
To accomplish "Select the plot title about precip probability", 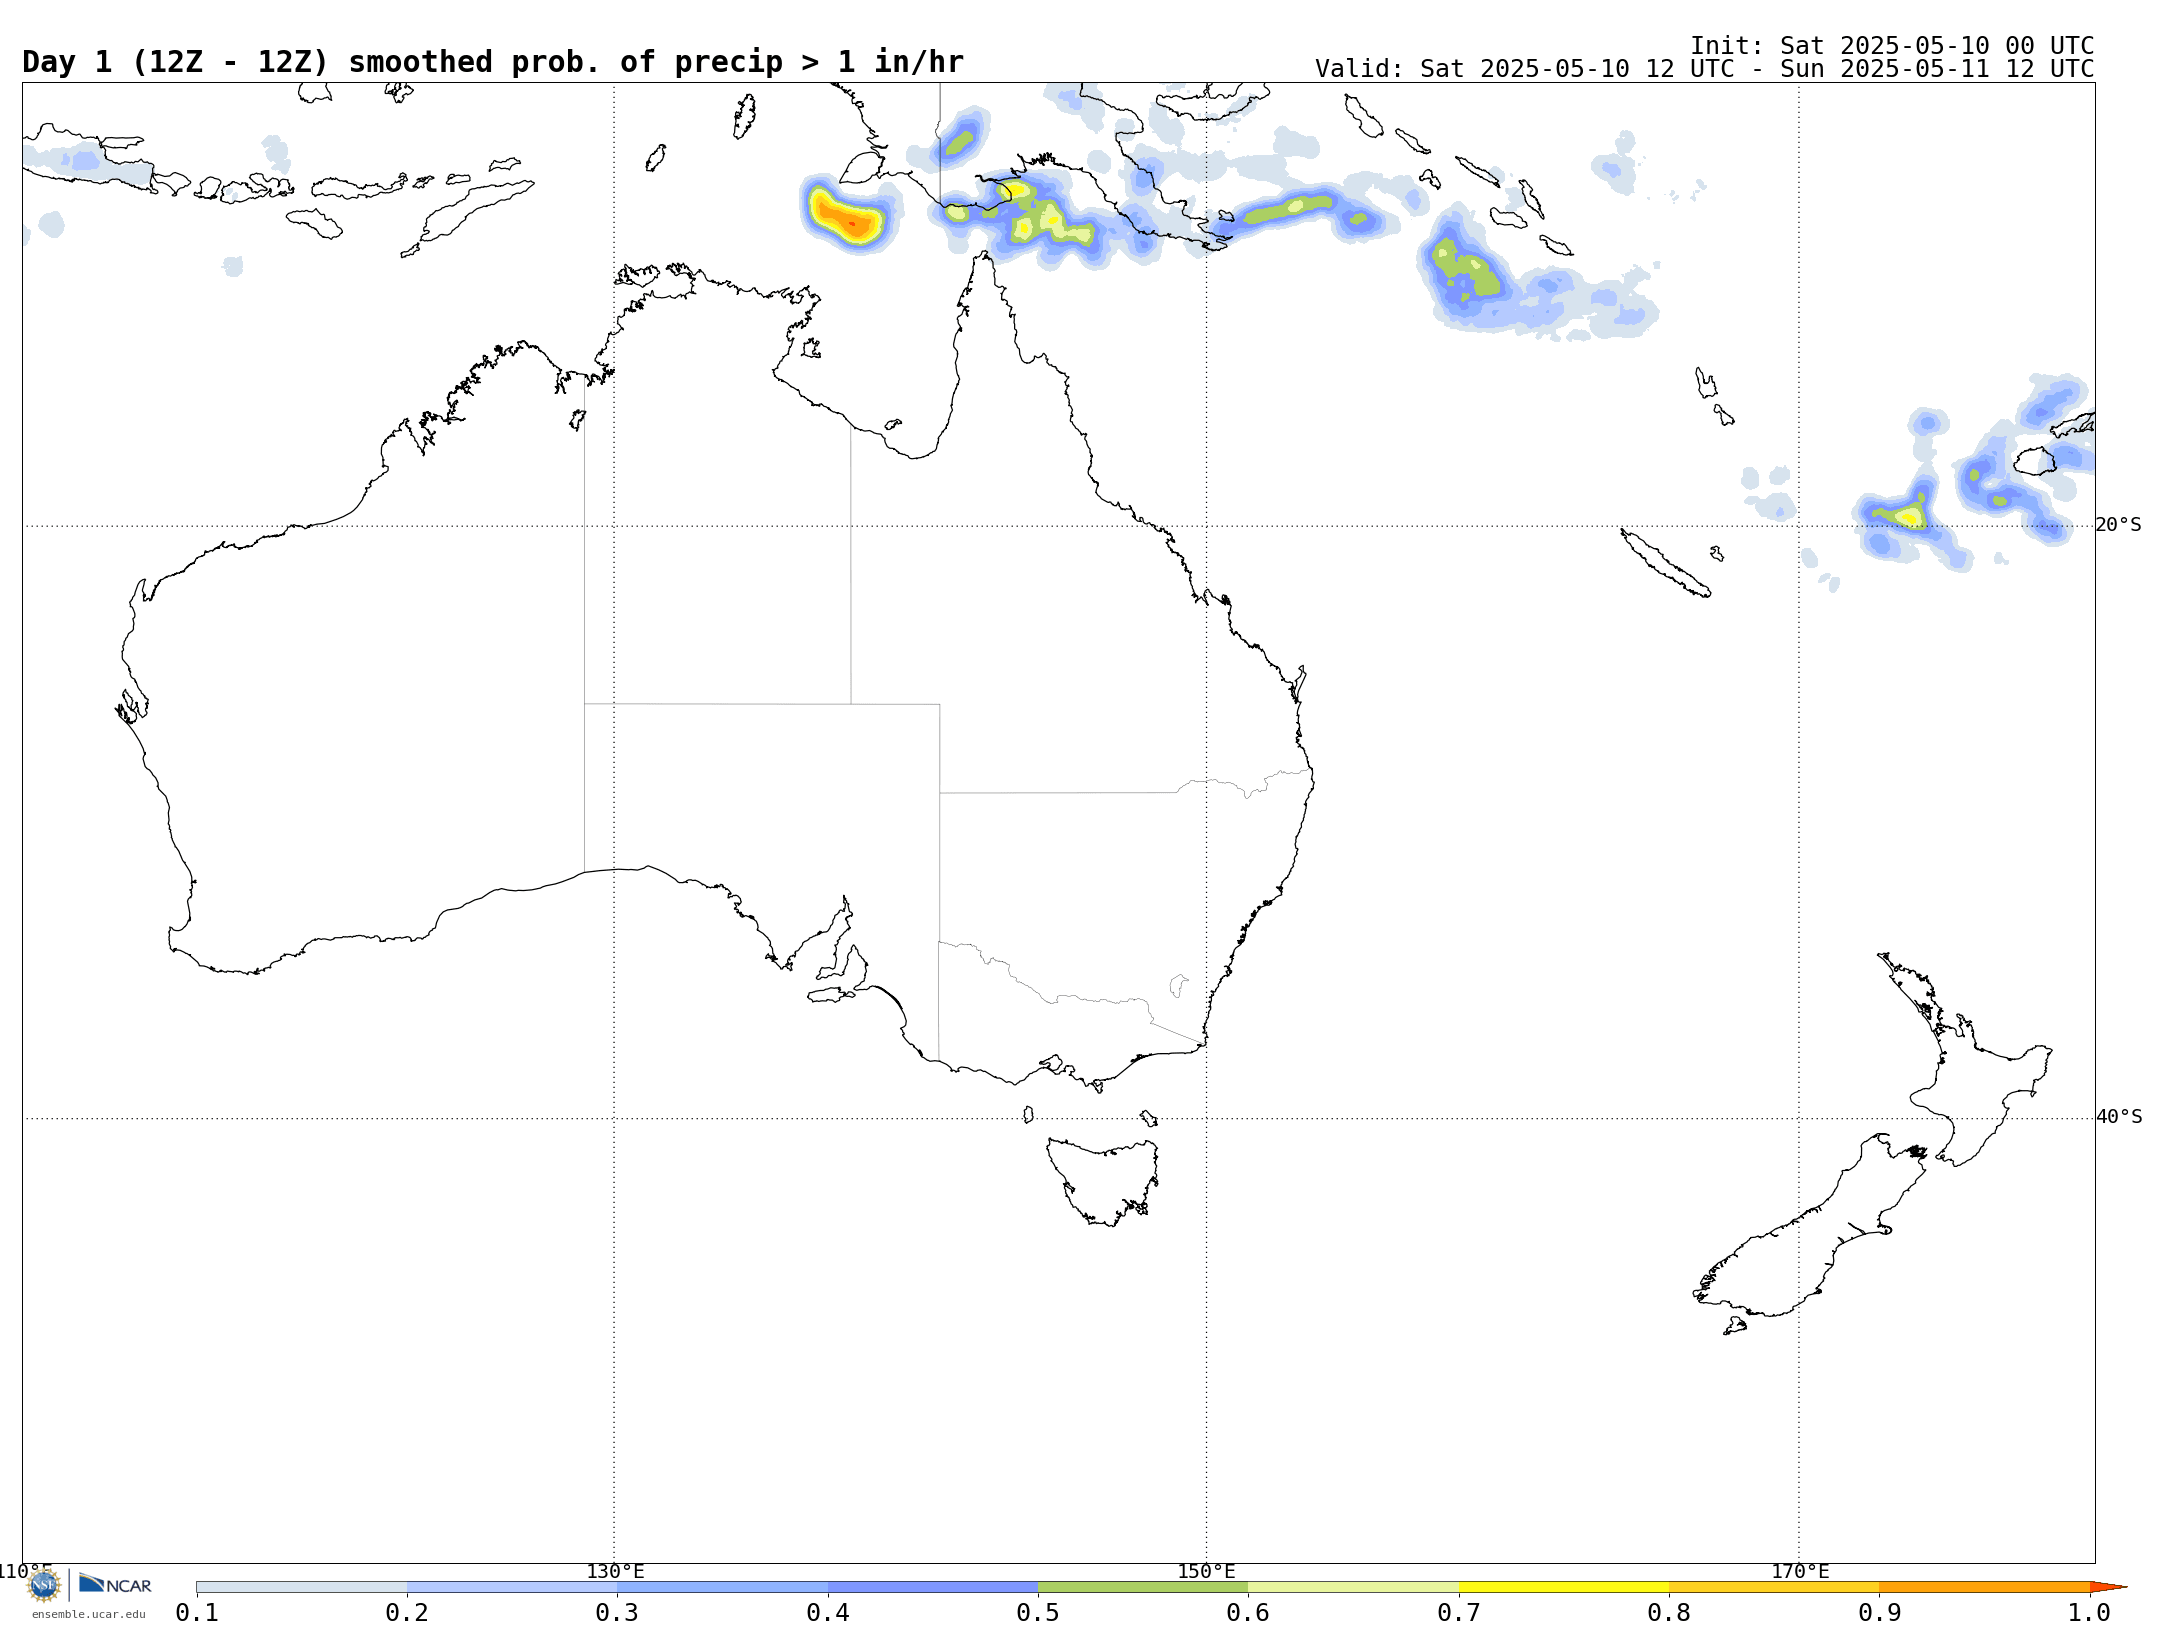I will [493, 62].
